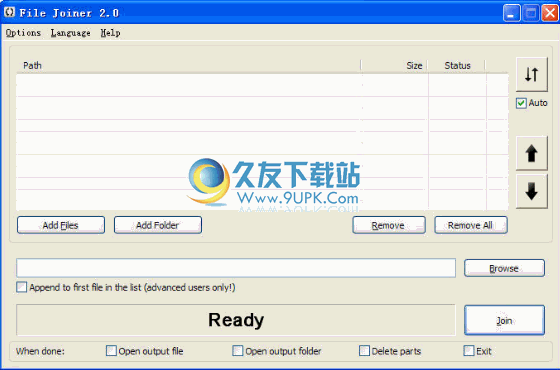Viewport: 560px width, 370px height.
Task: Sort list by Size column header
Action: click(394, 66)
